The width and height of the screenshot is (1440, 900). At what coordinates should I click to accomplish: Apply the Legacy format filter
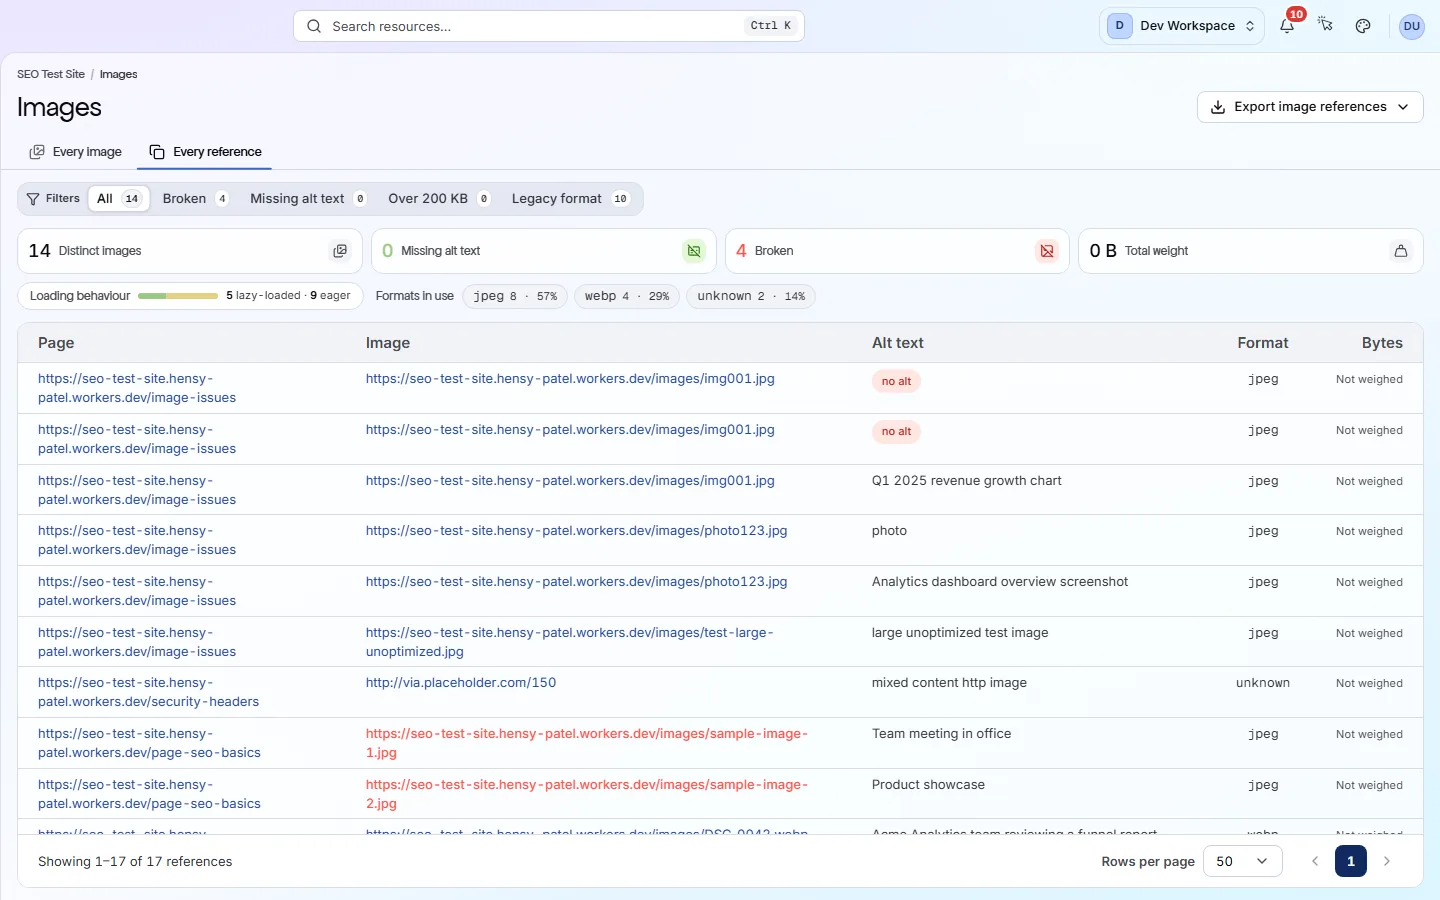(570, 199)
